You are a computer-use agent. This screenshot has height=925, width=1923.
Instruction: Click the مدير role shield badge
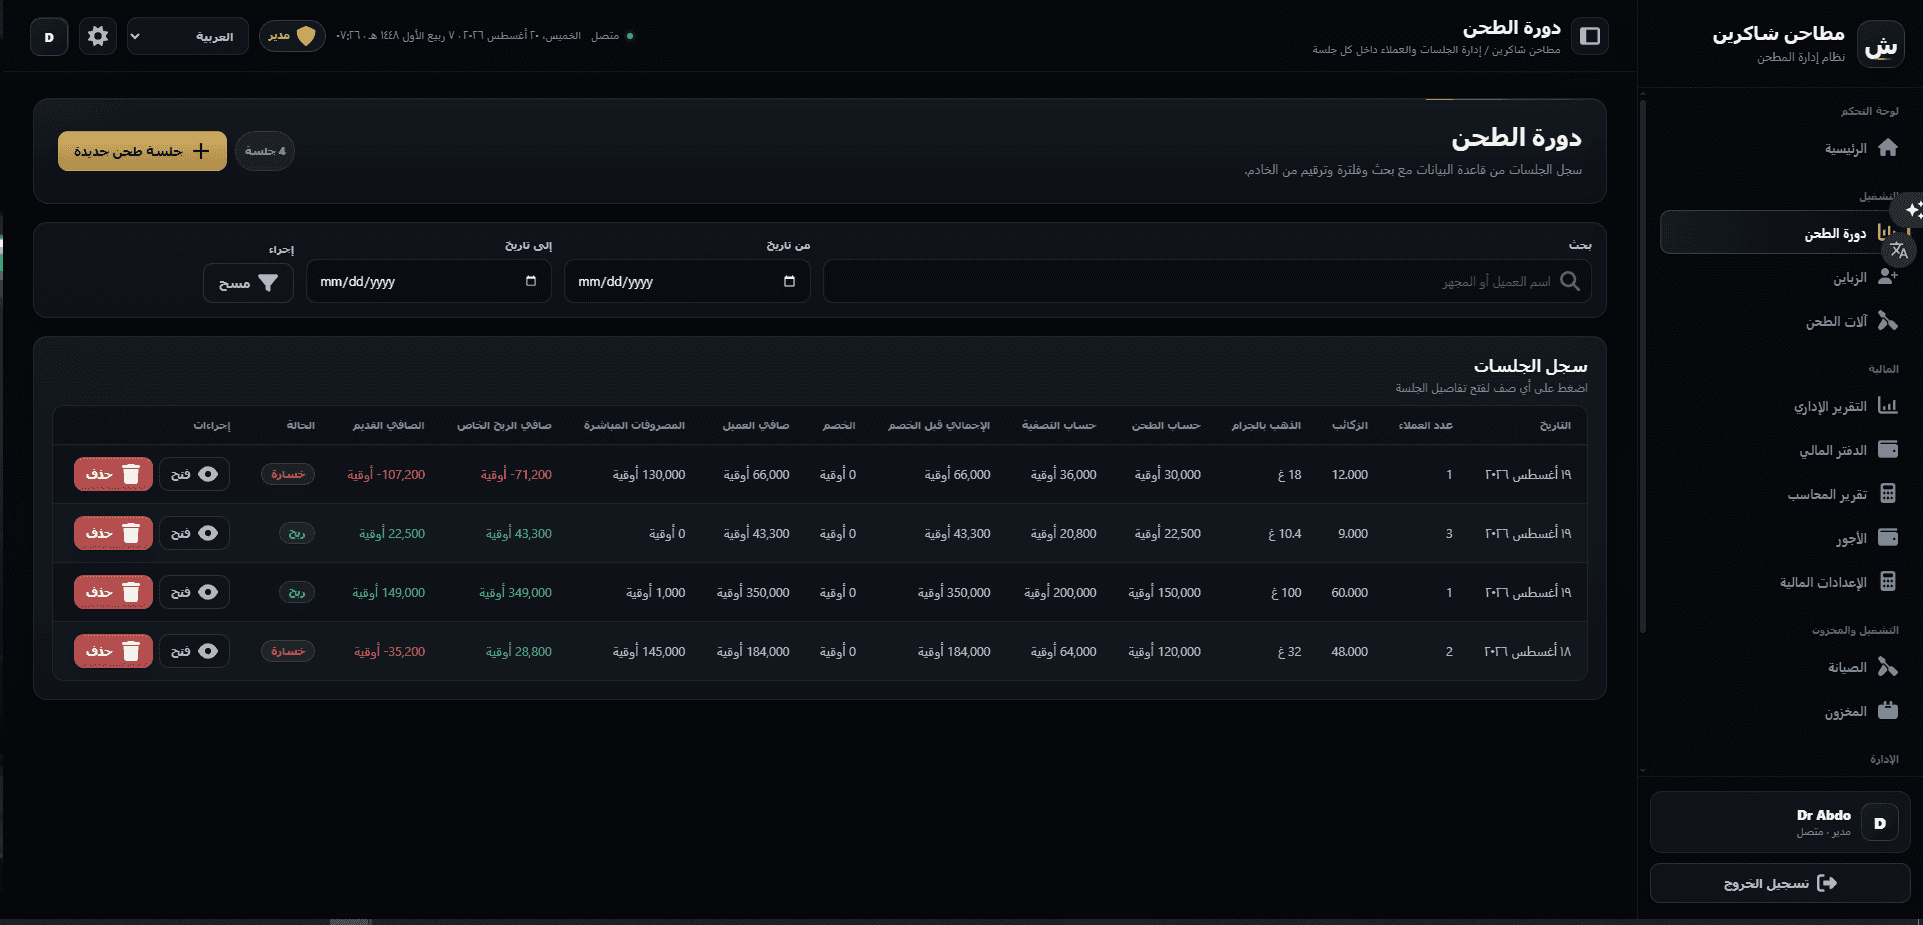292,36
